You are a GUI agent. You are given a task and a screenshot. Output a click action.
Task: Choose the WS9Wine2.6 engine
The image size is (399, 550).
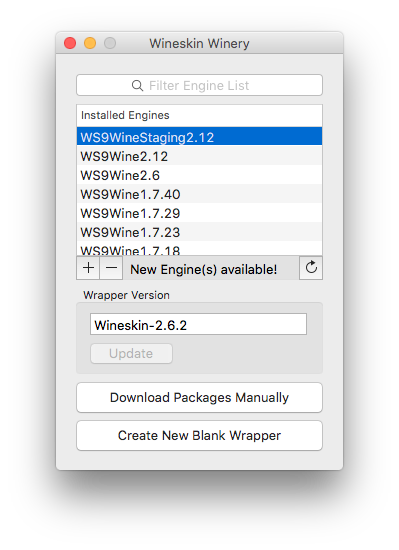[x=200, y=175]
